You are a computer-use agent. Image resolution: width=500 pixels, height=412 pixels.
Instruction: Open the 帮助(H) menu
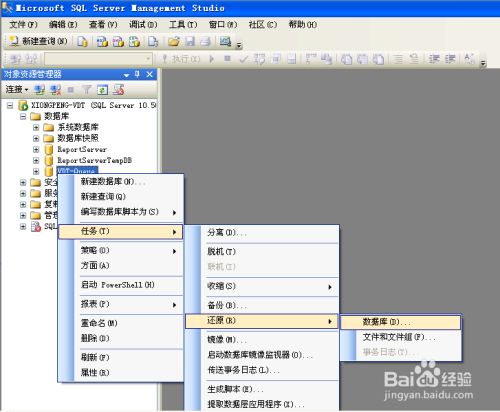pos(303,24)
